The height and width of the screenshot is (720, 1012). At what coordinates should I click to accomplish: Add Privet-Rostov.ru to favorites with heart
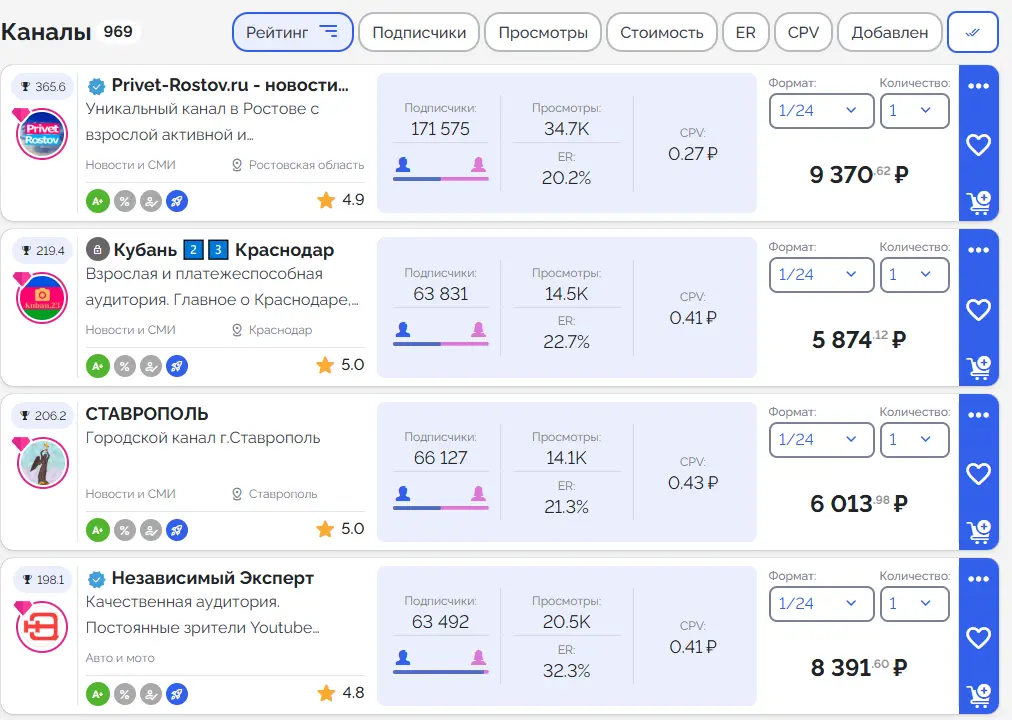[x=978, y=145]
